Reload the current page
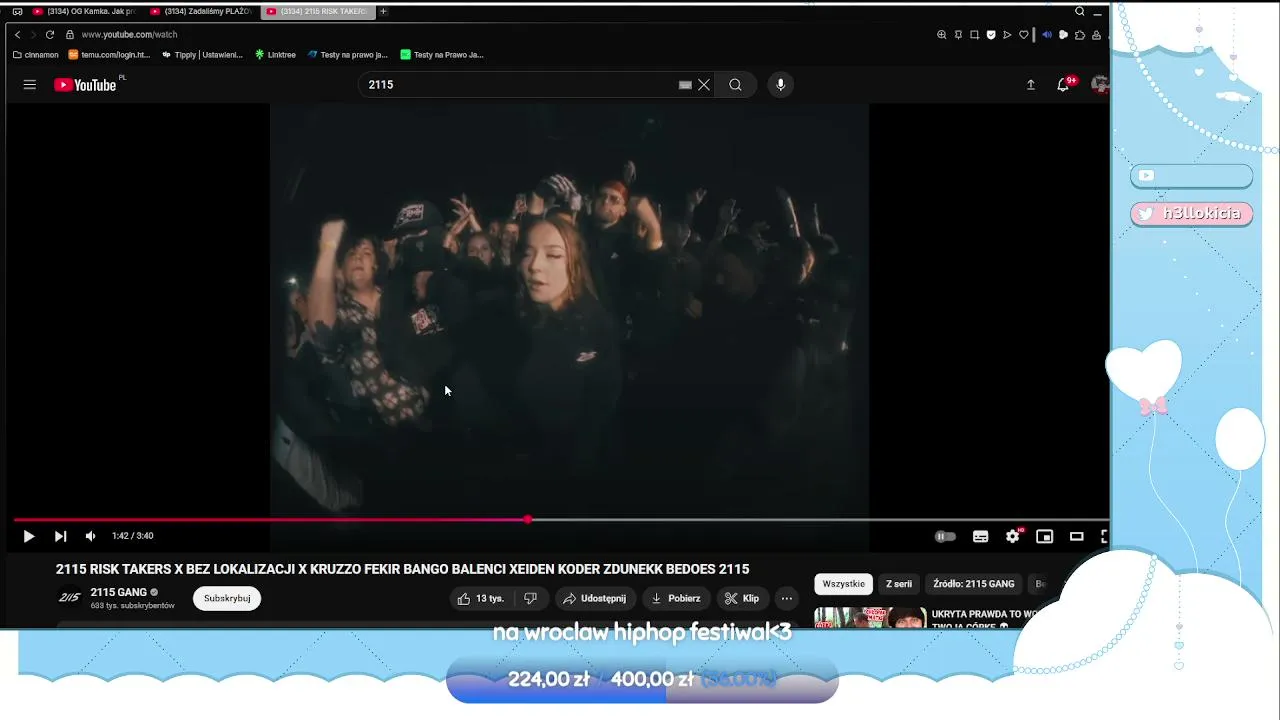This screenshot has height=720, width=1280. [50, 35]
